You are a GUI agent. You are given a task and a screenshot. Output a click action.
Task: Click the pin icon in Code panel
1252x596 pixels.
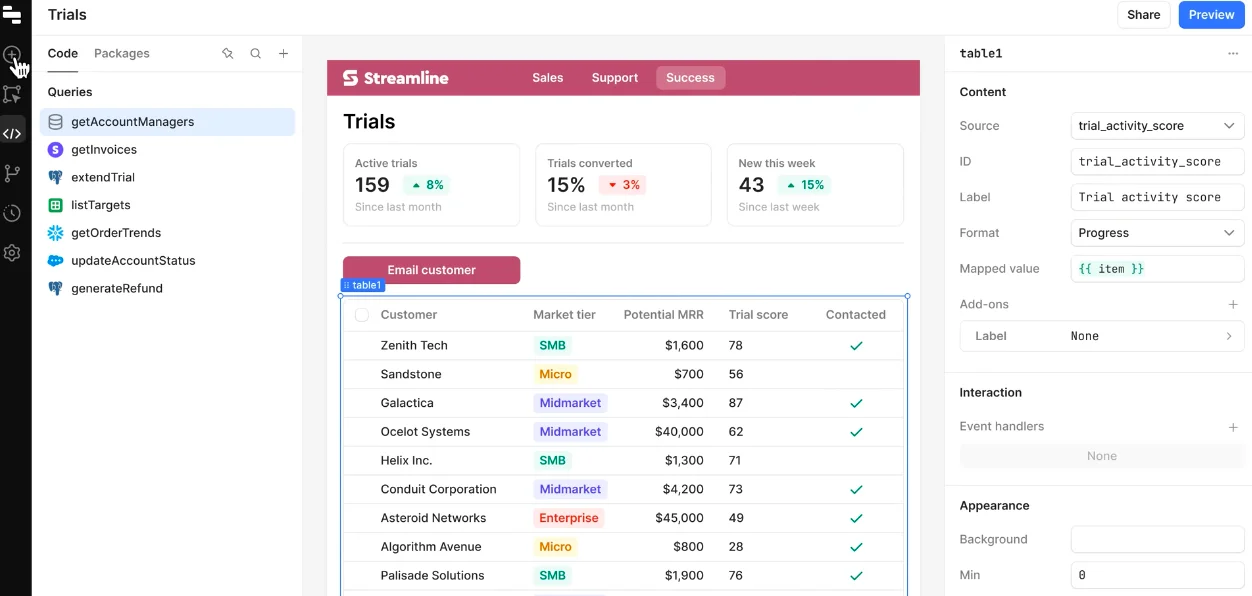click(x=227, y=54)
